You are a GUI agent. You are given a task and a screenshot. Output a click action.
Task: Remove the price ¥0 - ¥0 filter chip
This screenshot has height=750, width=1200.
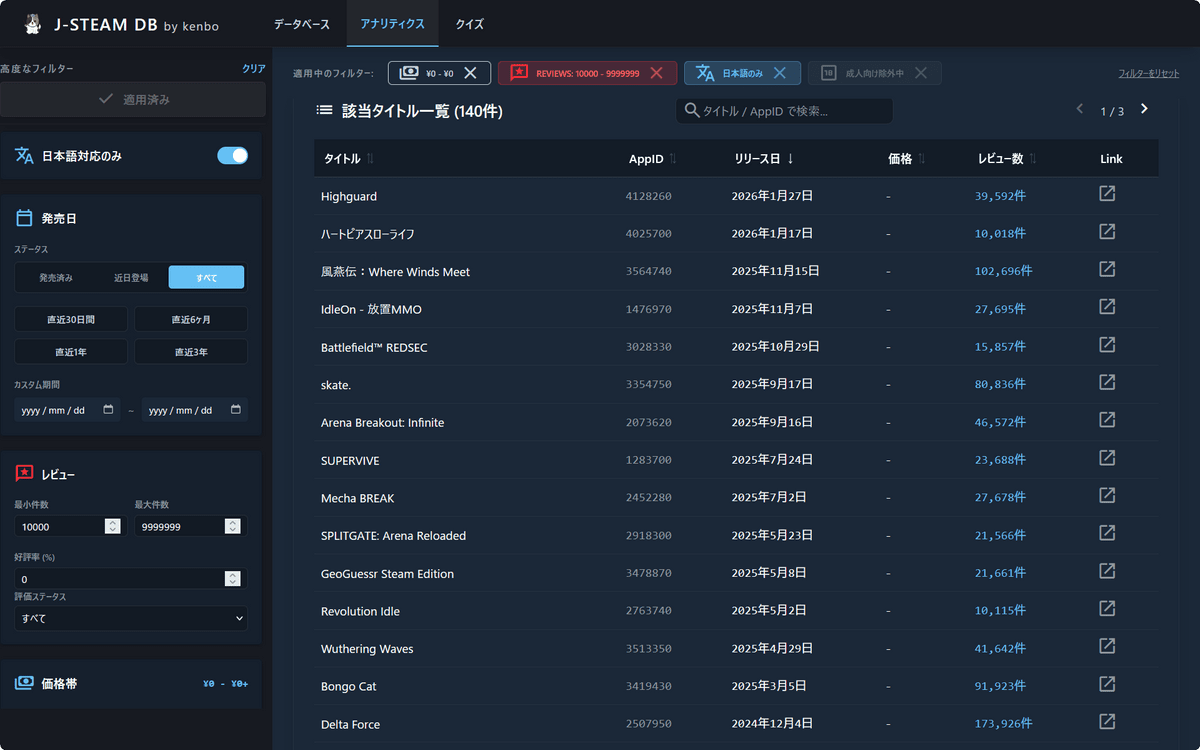[470, 73]
